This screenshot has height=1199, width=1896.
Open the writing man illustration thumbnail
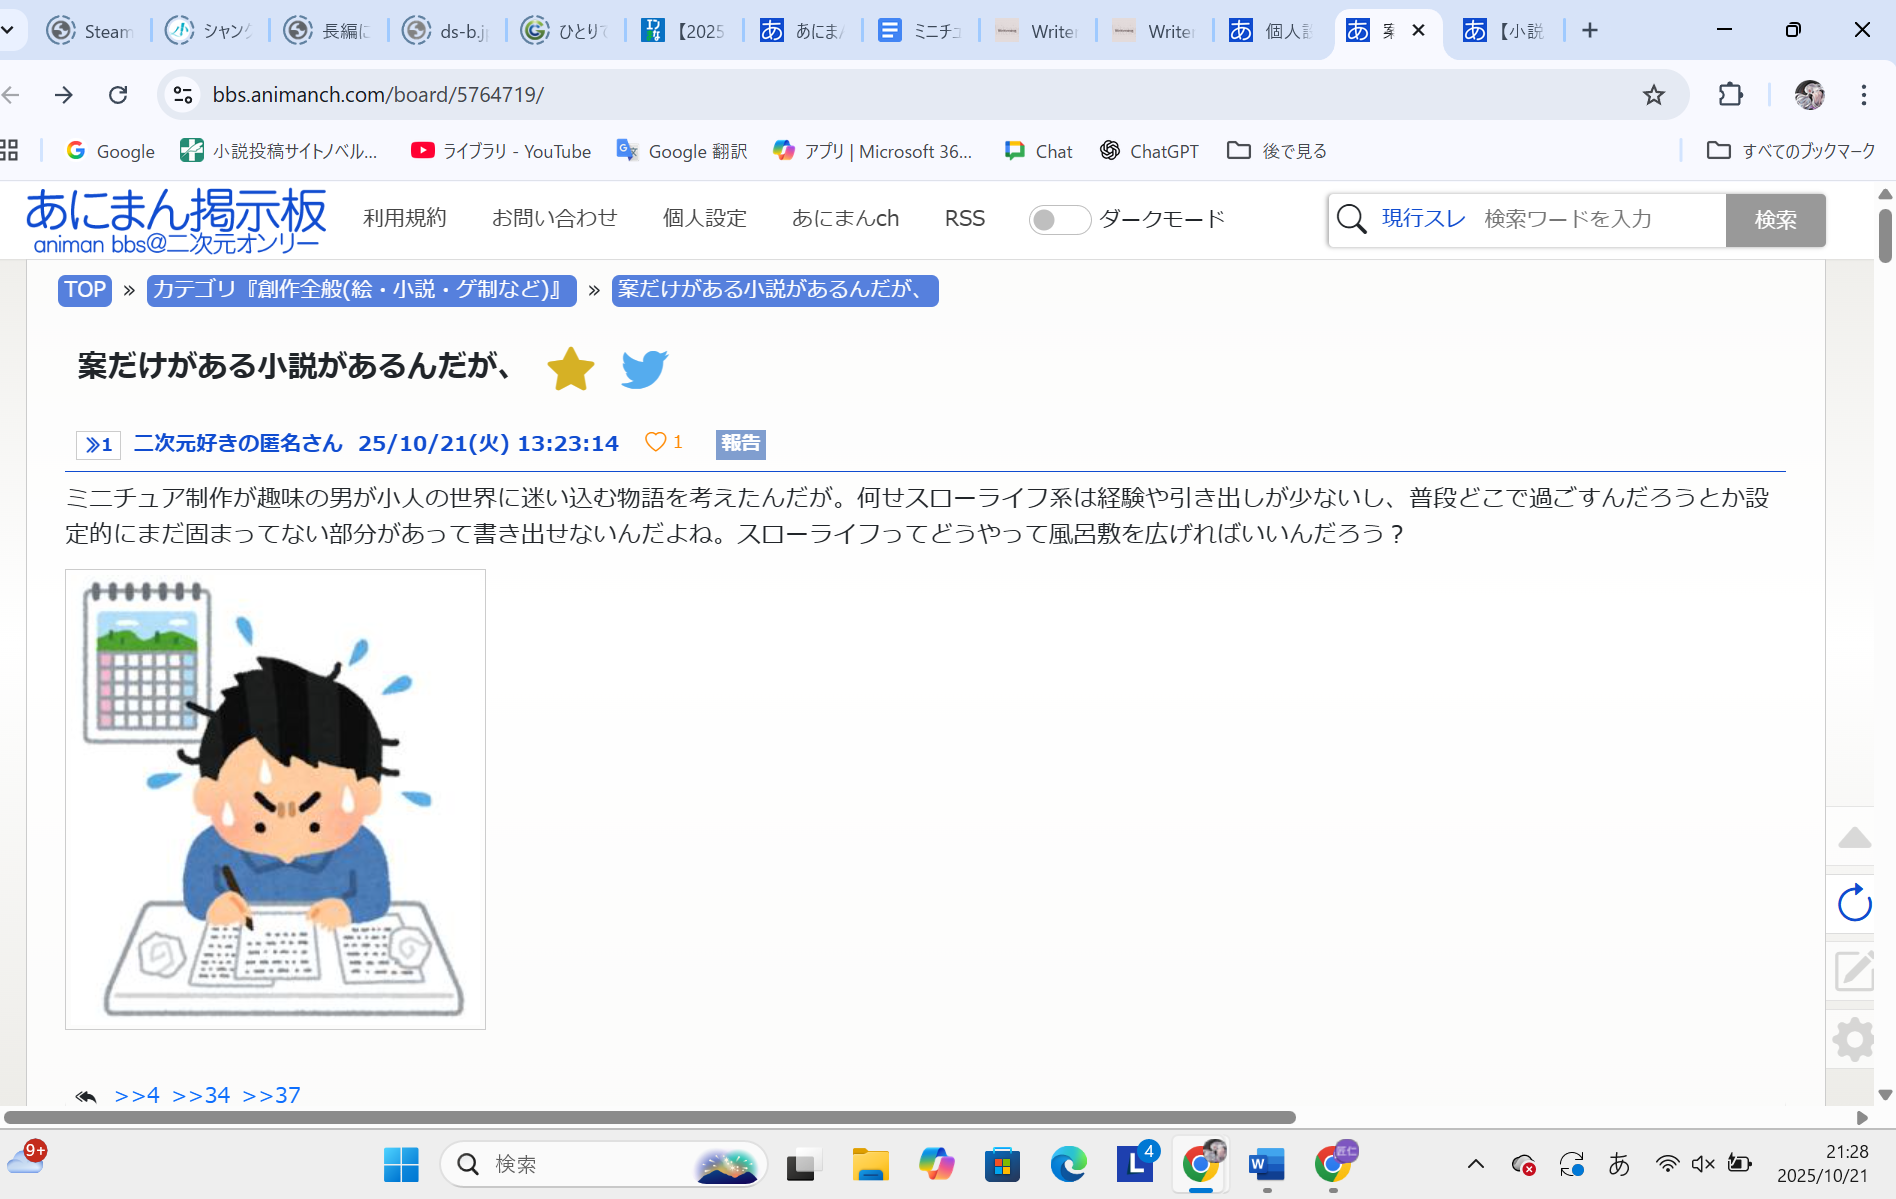[x=275, y=799]
